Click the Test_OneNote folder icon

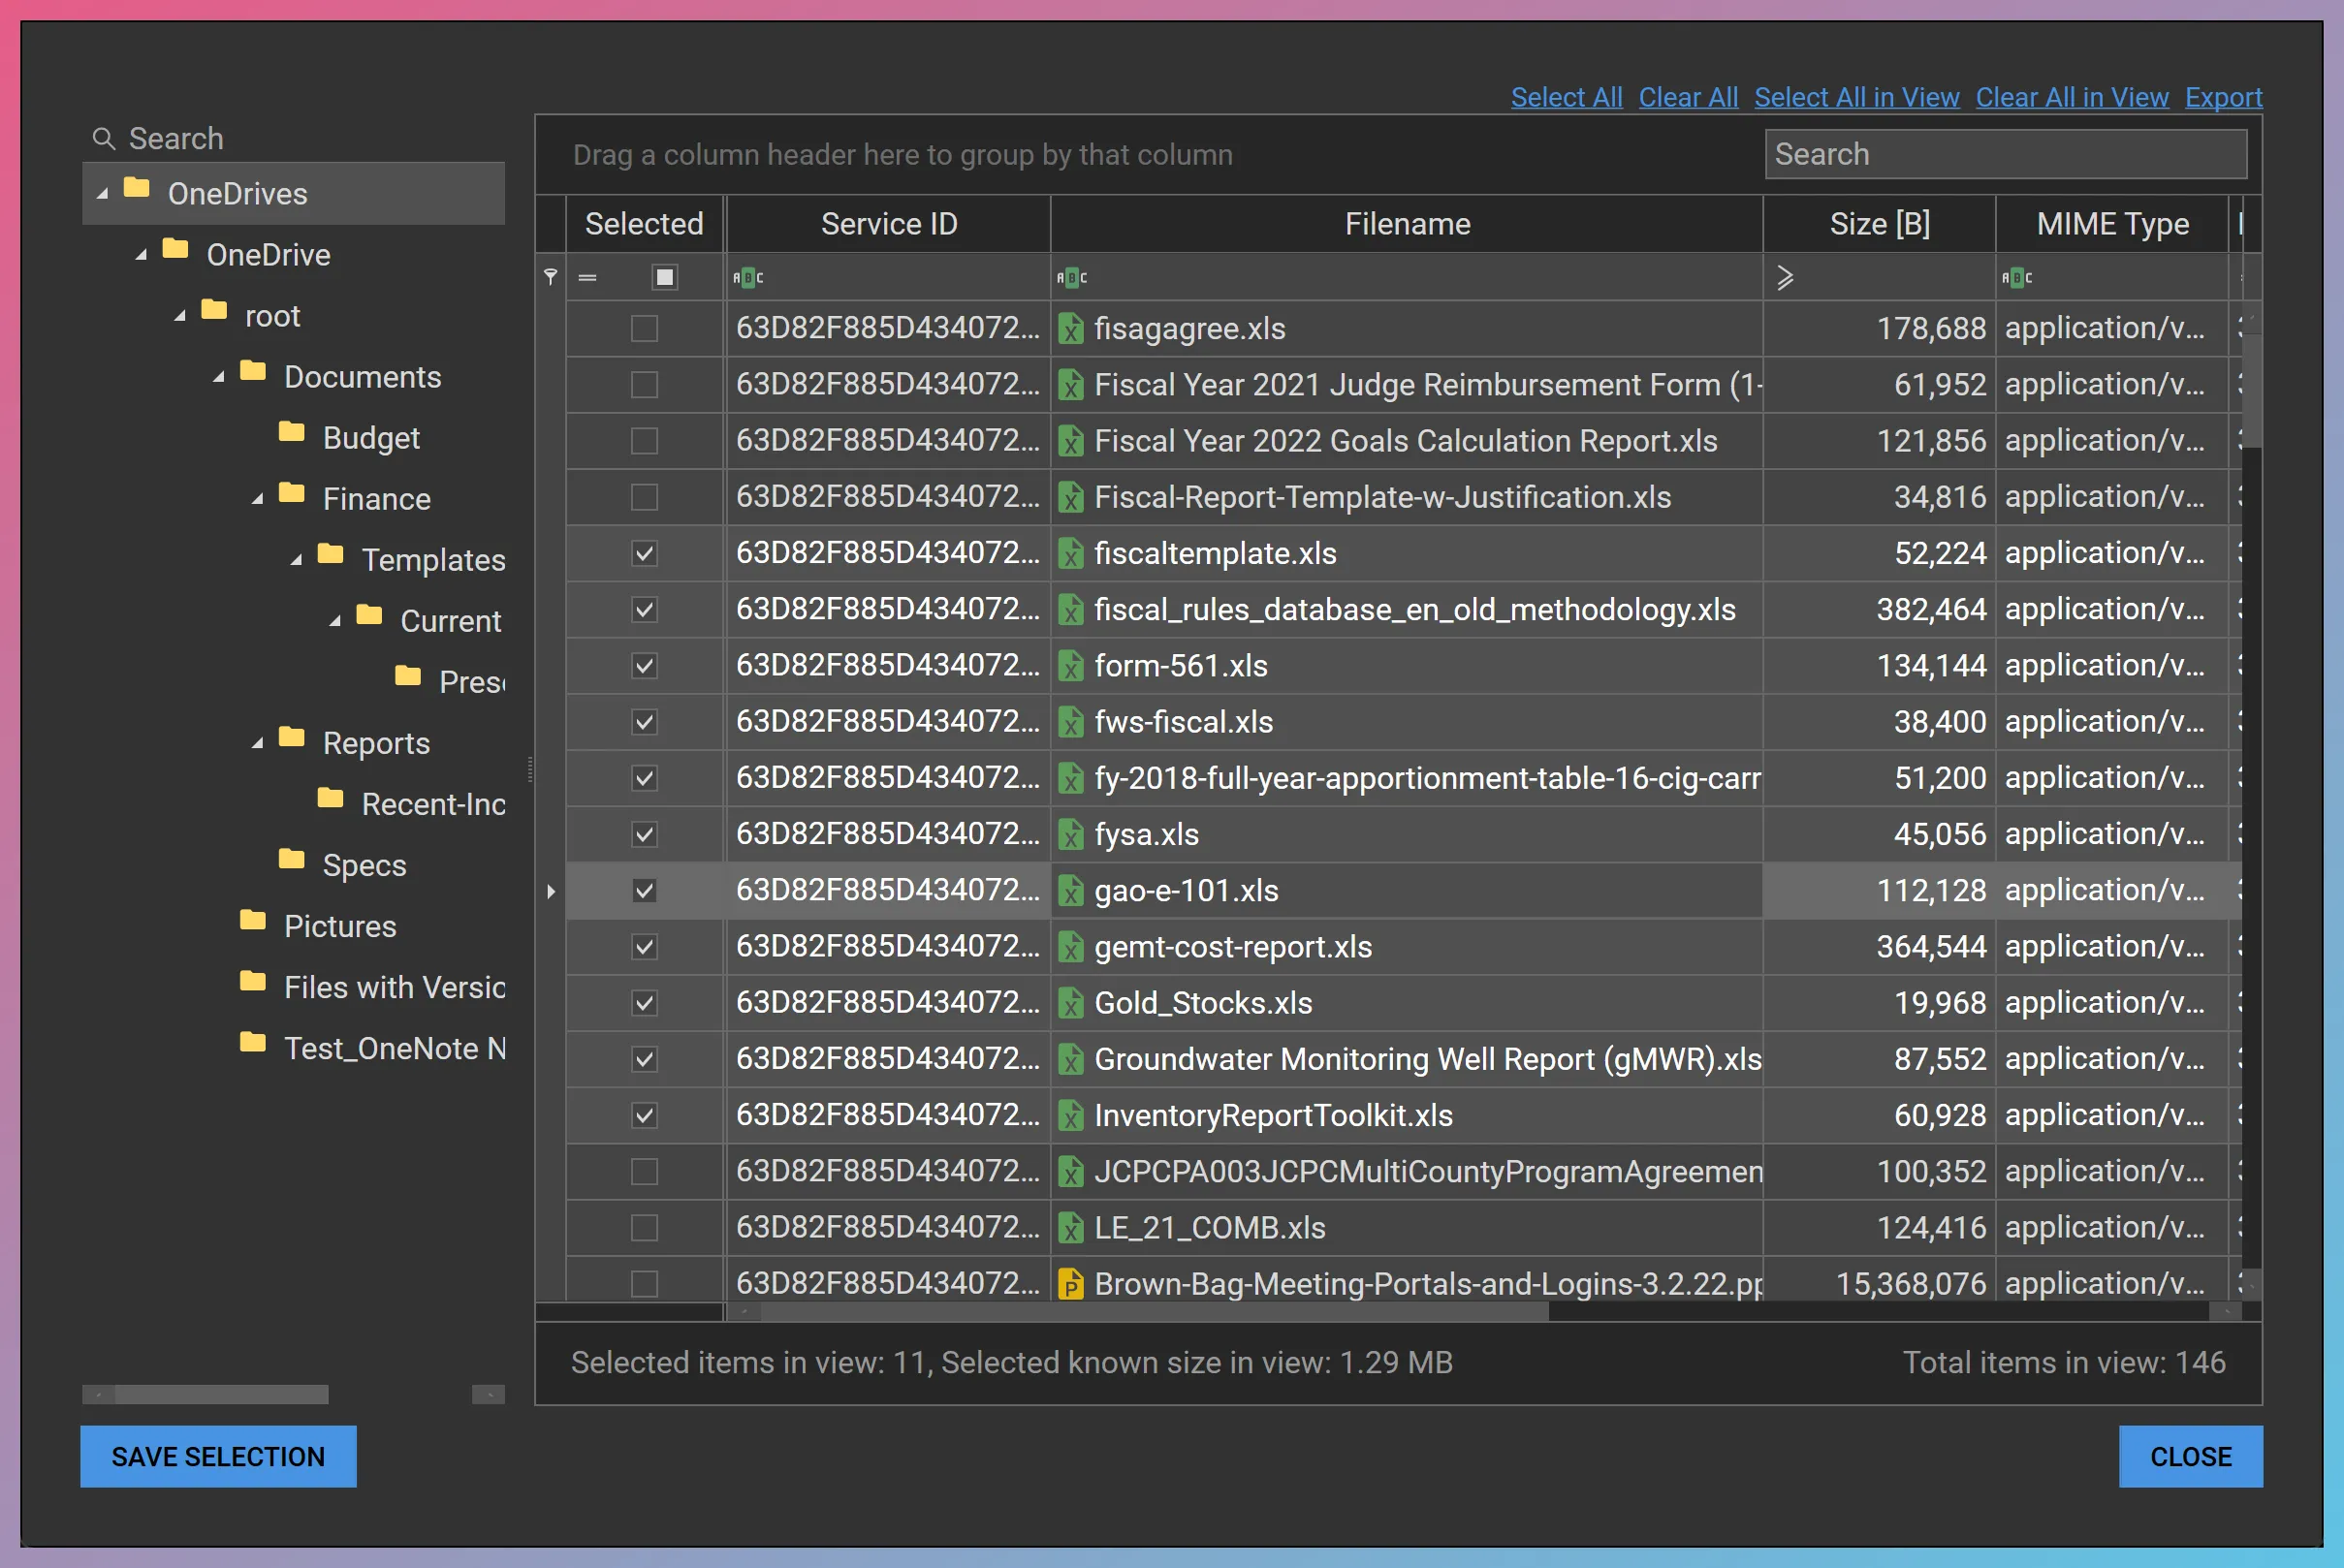coord(253,1042)
